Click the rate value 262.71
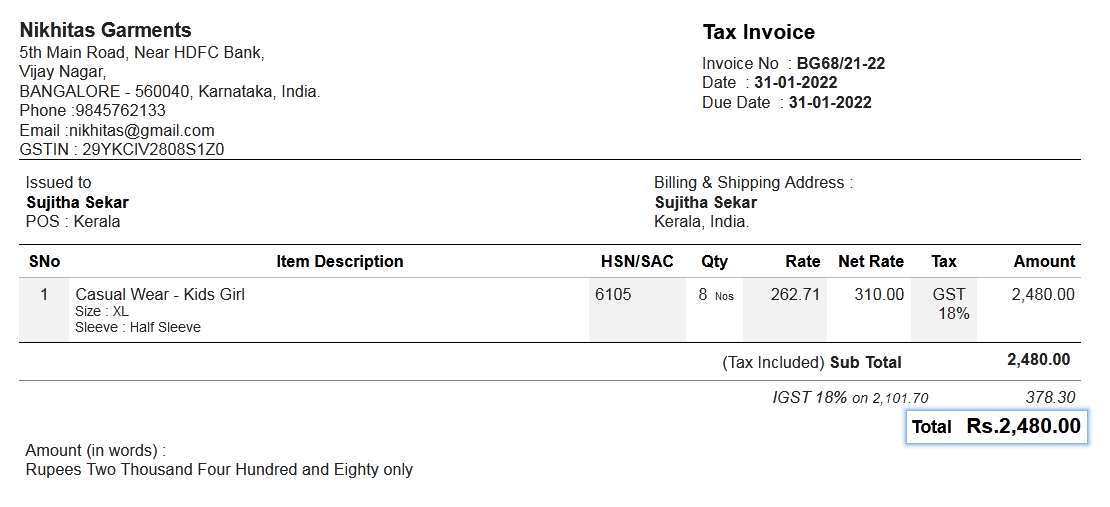 coord(795,295)
